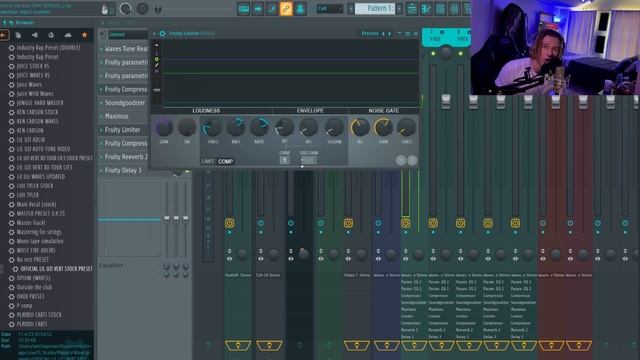The height and width of the screenshot is (360, 640).
Task: Open the Maximus slot arrow menu
Action: (101, 116)
